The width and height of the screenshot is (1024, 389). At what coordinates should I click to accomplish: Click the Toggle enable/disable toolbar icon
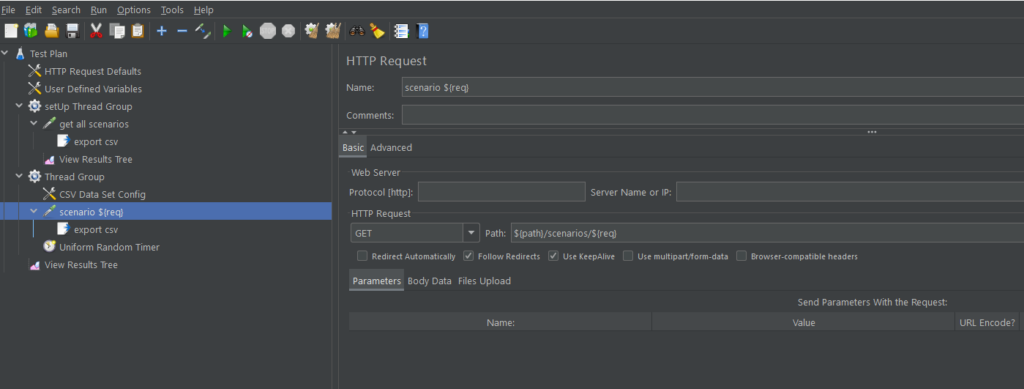[x=203, y=31]
